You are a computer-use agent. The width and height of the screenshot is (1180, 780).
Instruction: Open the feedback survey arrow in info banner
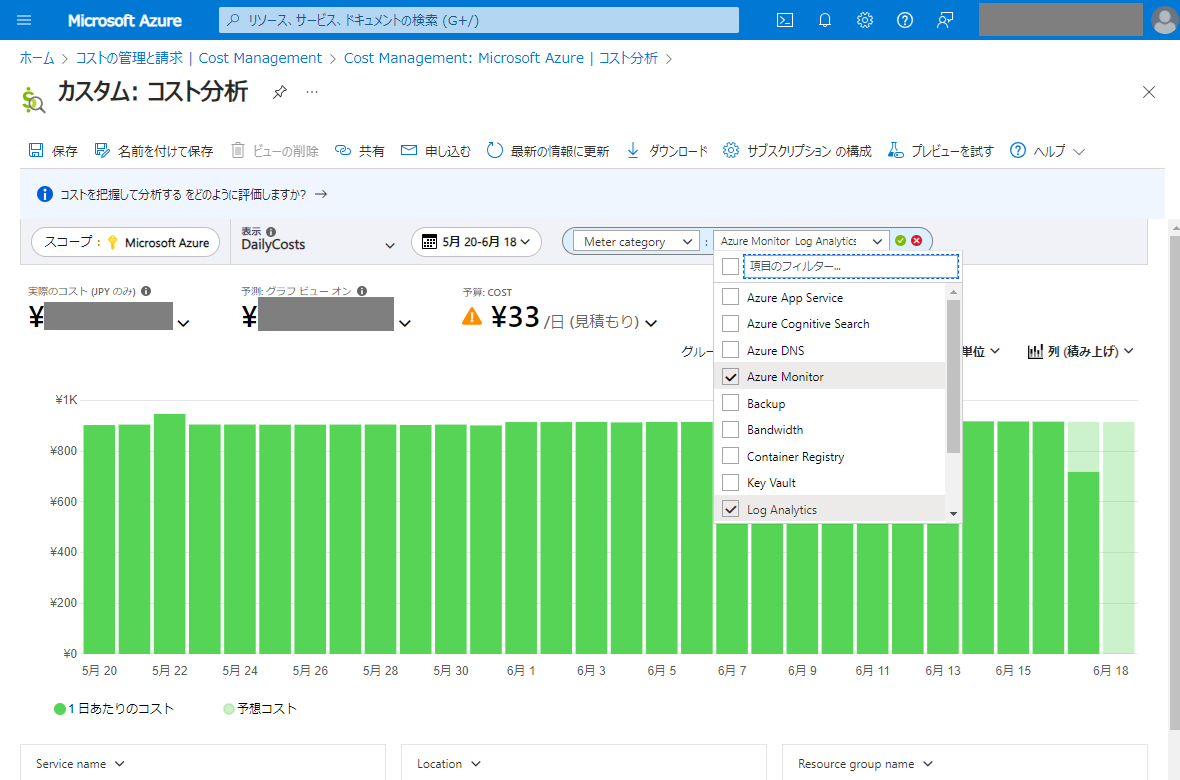click(x=321, y=194)
